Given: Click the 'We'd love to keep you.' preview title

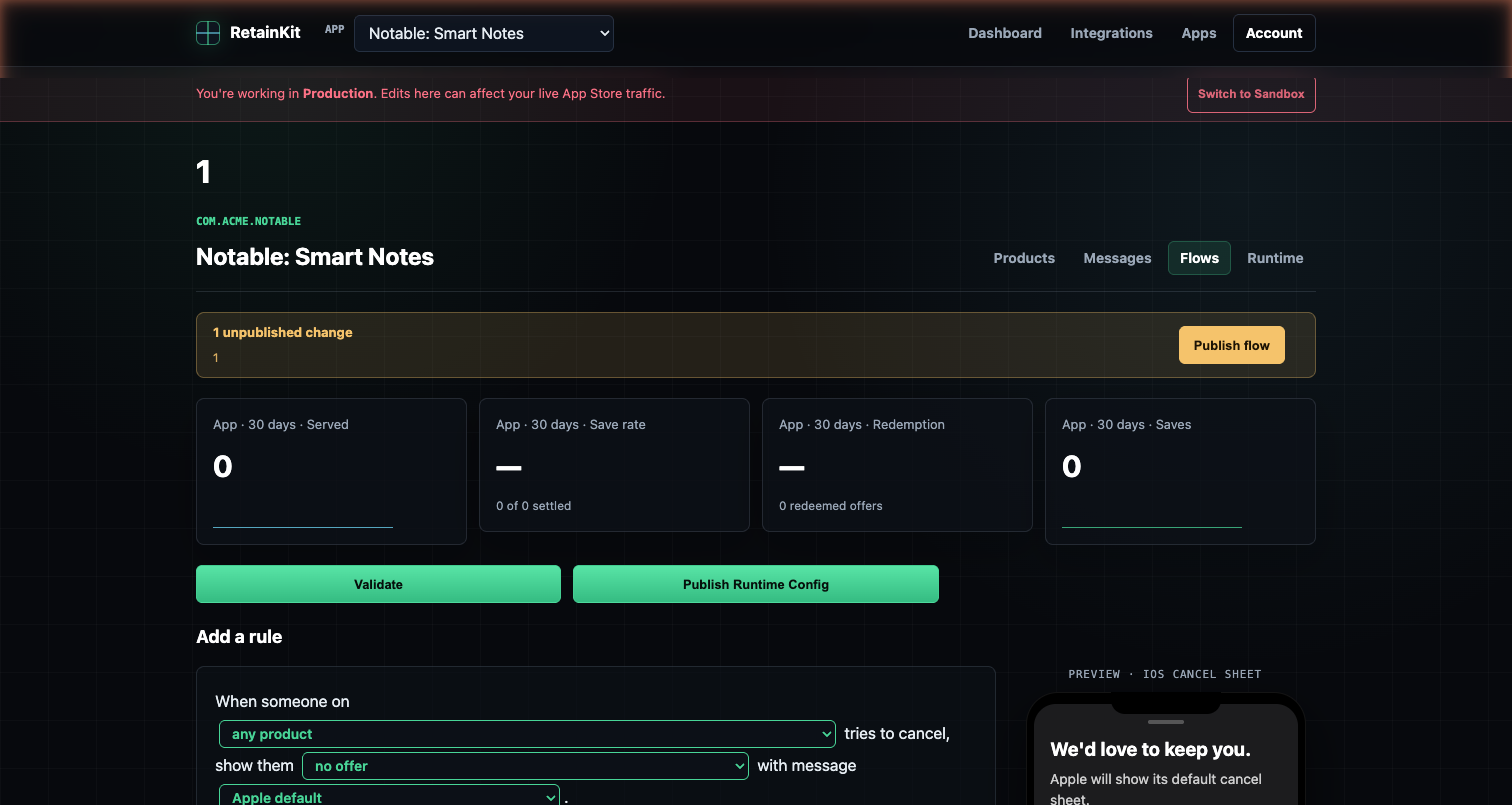Looking at the screenshot, I should click(x=1150, y=749).
